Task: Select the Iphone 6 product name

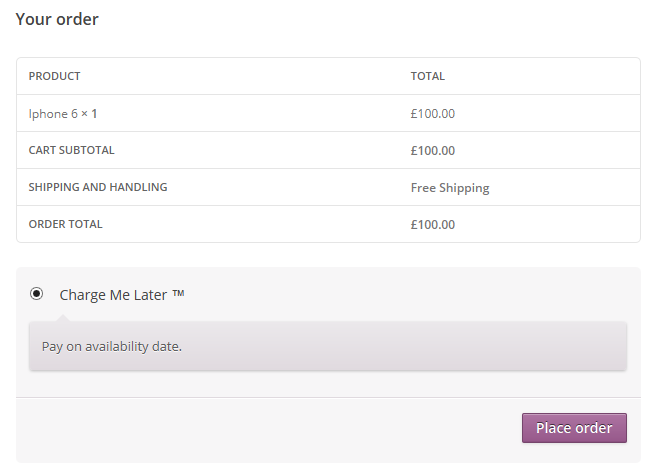Action: 52,114
